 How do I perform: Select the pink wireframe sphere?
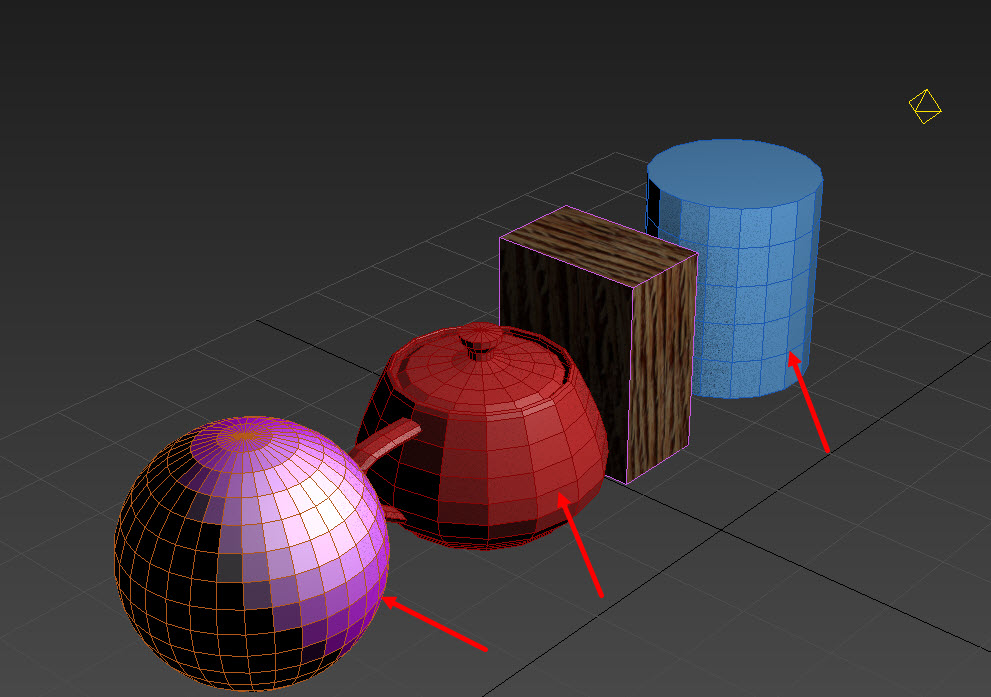click(252, 554)
